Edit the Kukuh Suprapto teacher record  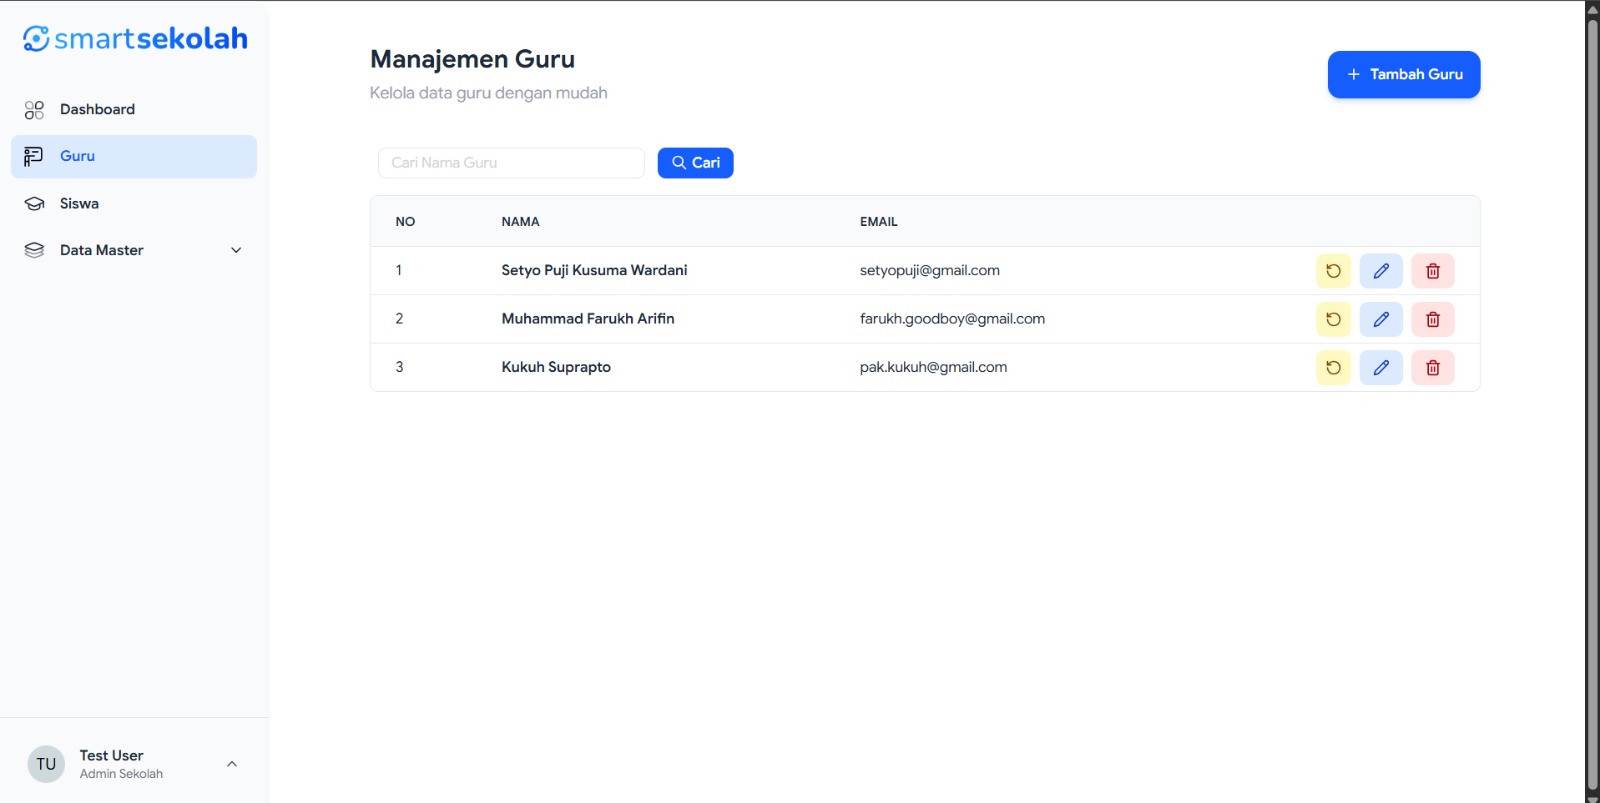[1381, 368]
